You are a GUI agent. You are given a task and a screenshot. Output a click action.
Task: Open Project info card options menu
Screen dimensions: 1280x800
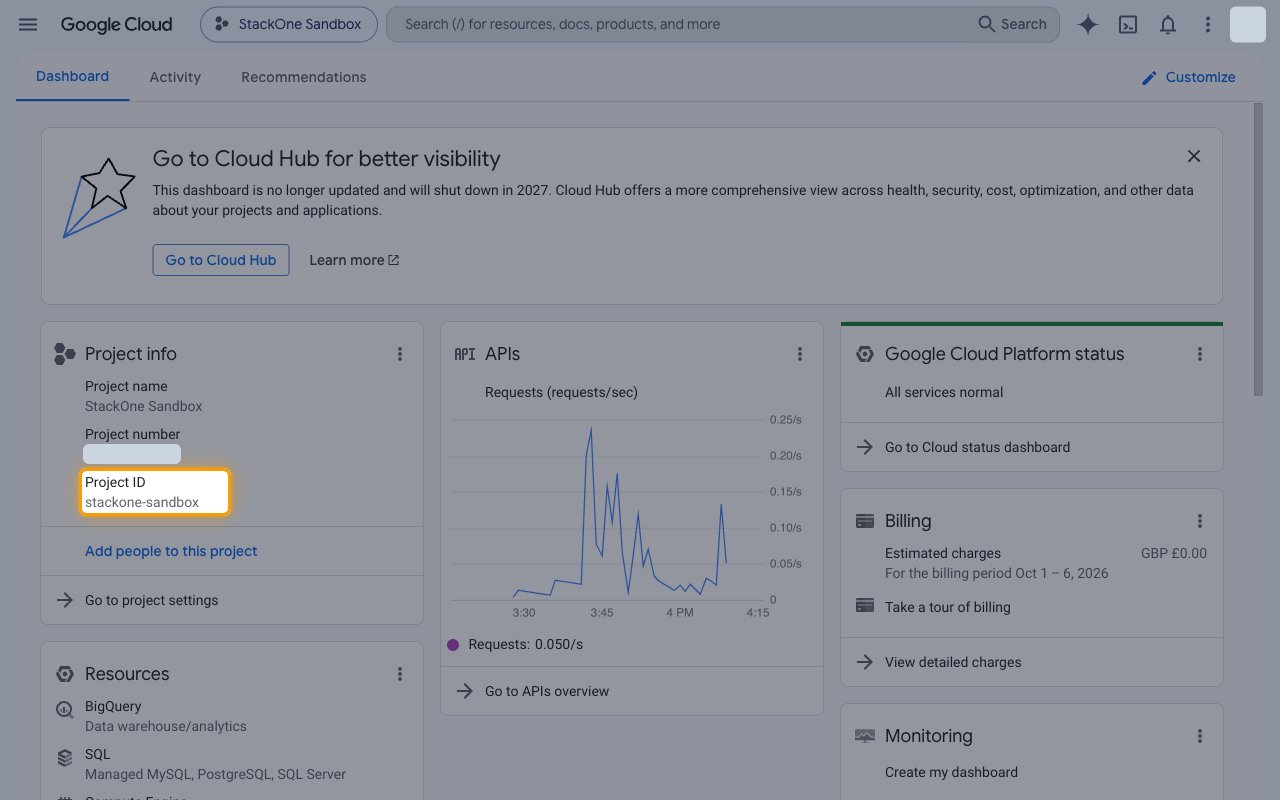pos(400,354)
